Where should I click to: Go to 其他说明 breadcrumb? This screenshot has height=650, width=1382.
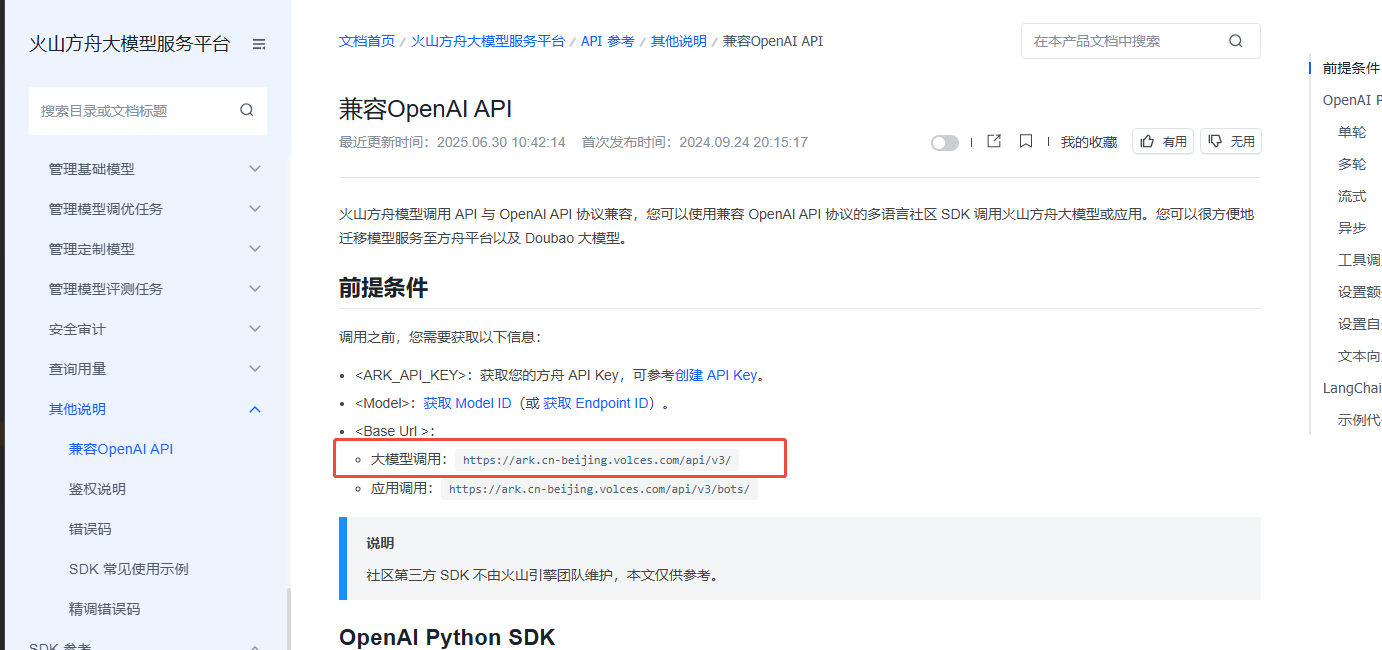(x=679, y=41)
